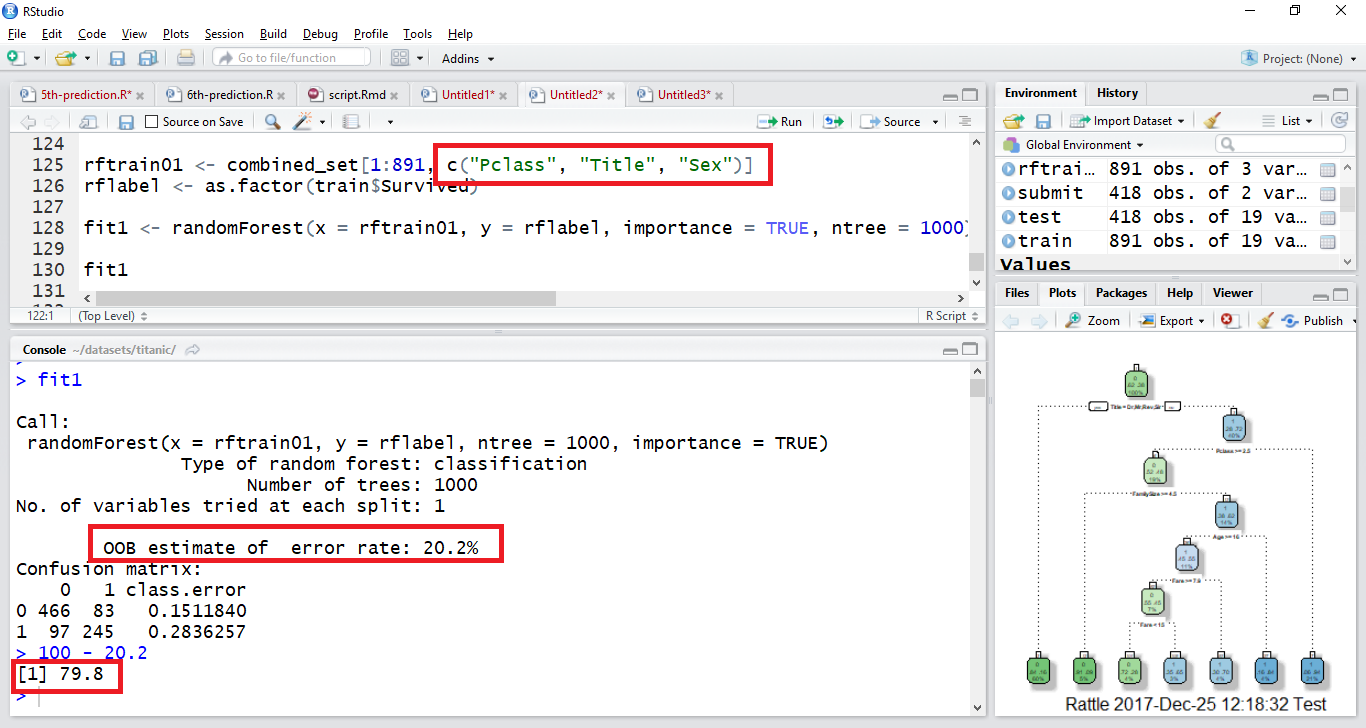Open the Import Dataset dropdown
This screenshot has width=1366, height=728.
click(x=1127, y=121)
